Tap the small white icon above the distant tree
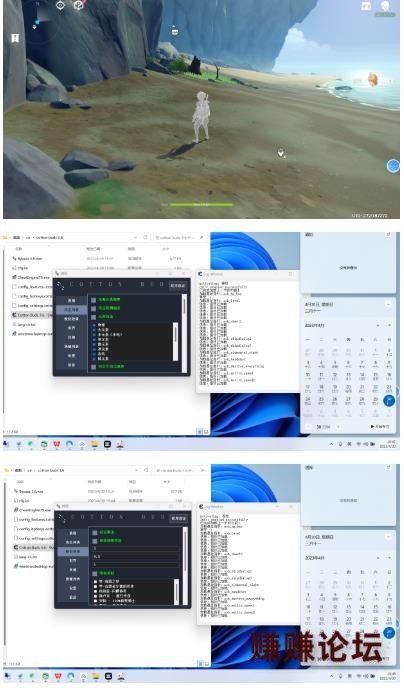Image resolution: width=404 pixels, height=688 pixels. click(x=175, y=30)
